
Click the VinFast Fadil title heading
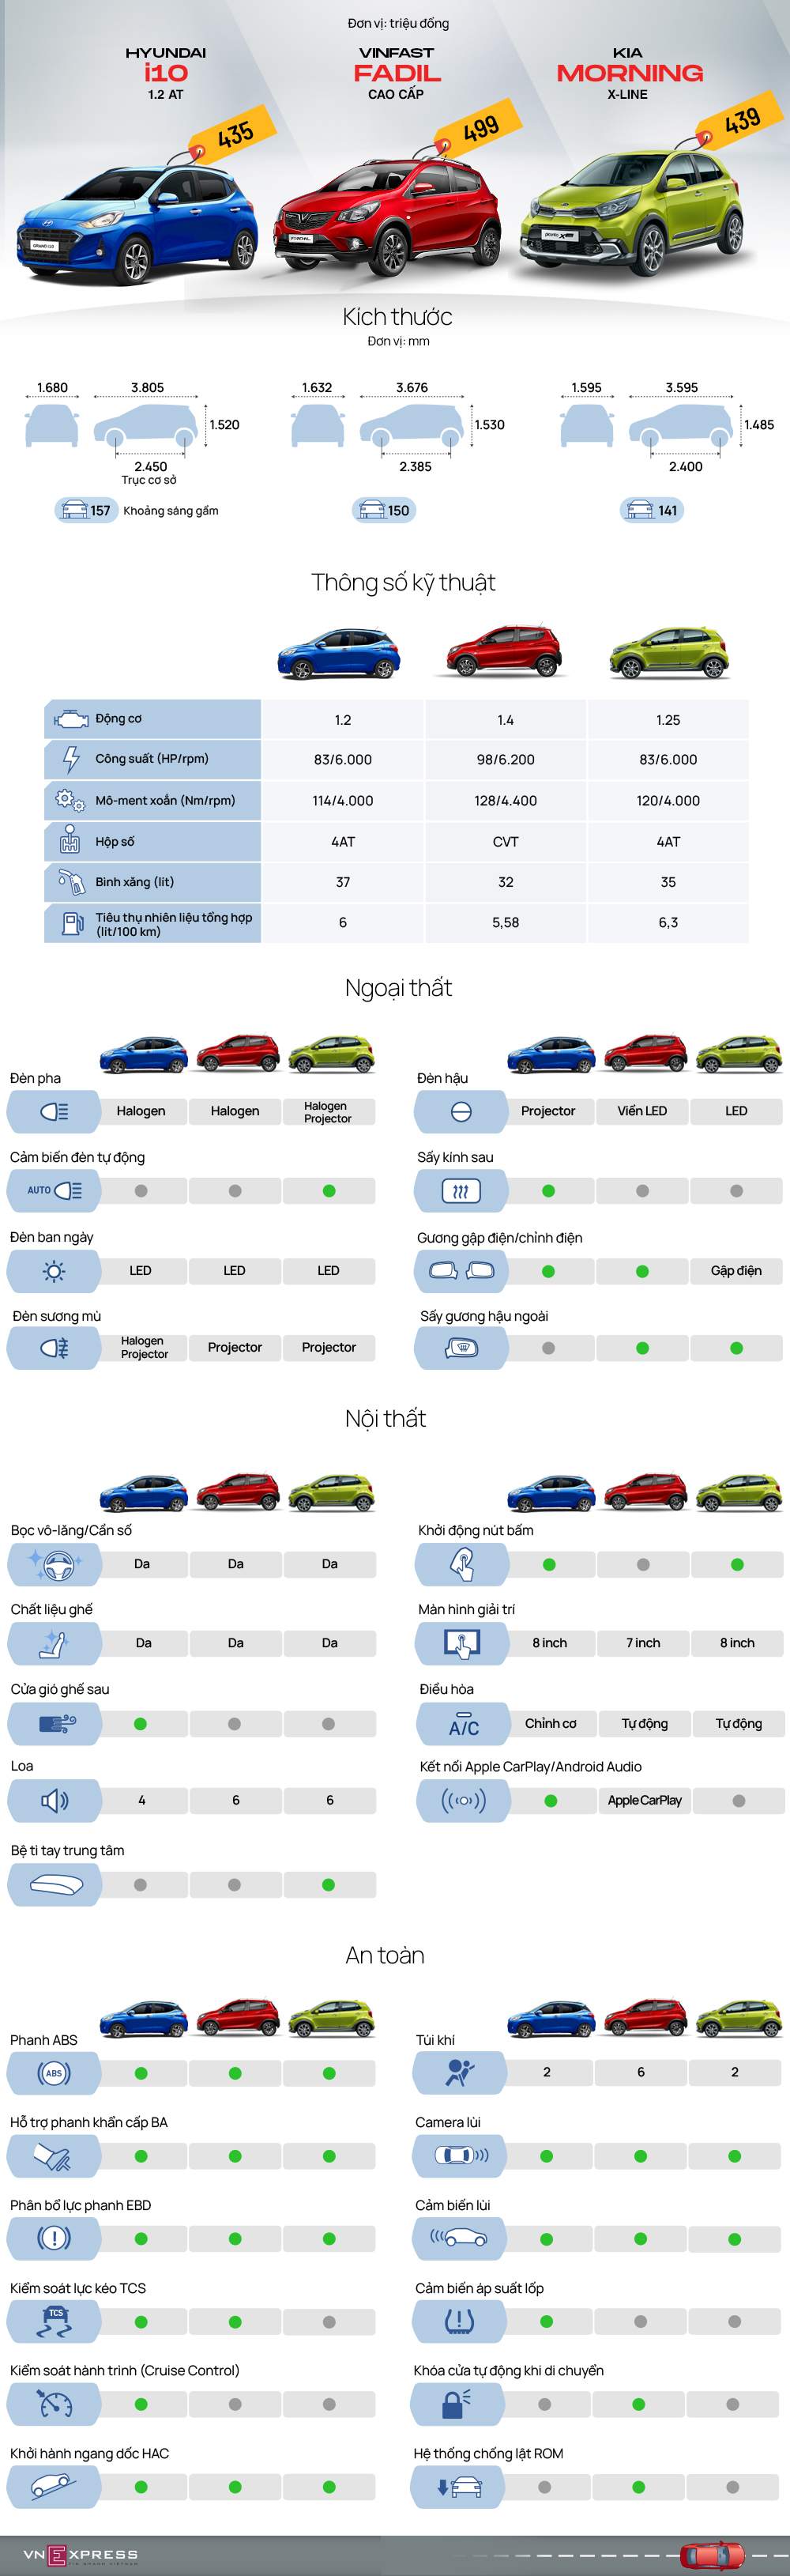click(396, 73)
